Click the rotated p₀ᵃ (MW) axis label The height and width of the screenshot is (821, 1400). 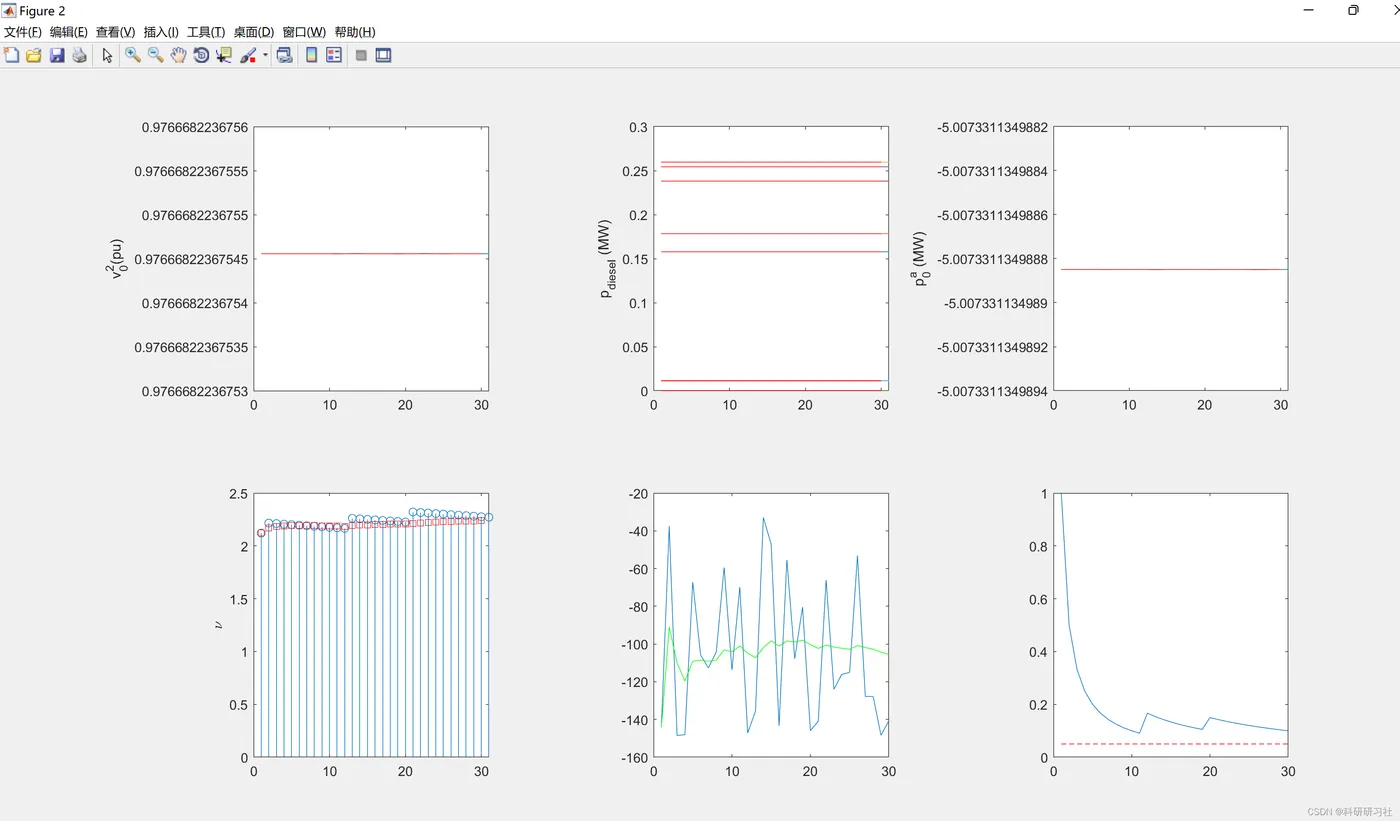coord(919,259)
